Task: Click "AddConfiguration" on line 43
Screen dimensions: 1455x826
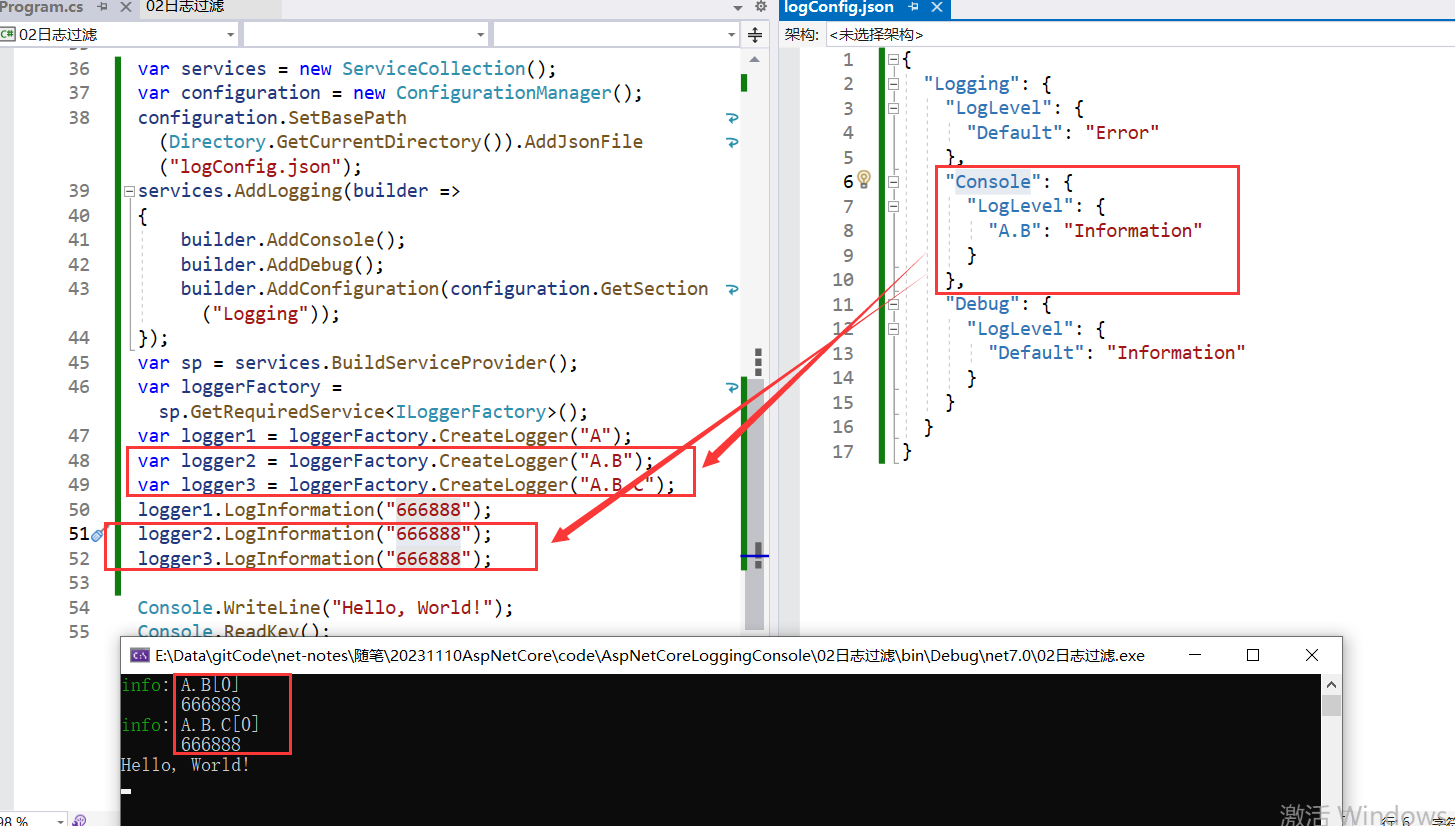Action: pyautogui.click(x=353, y=289)
